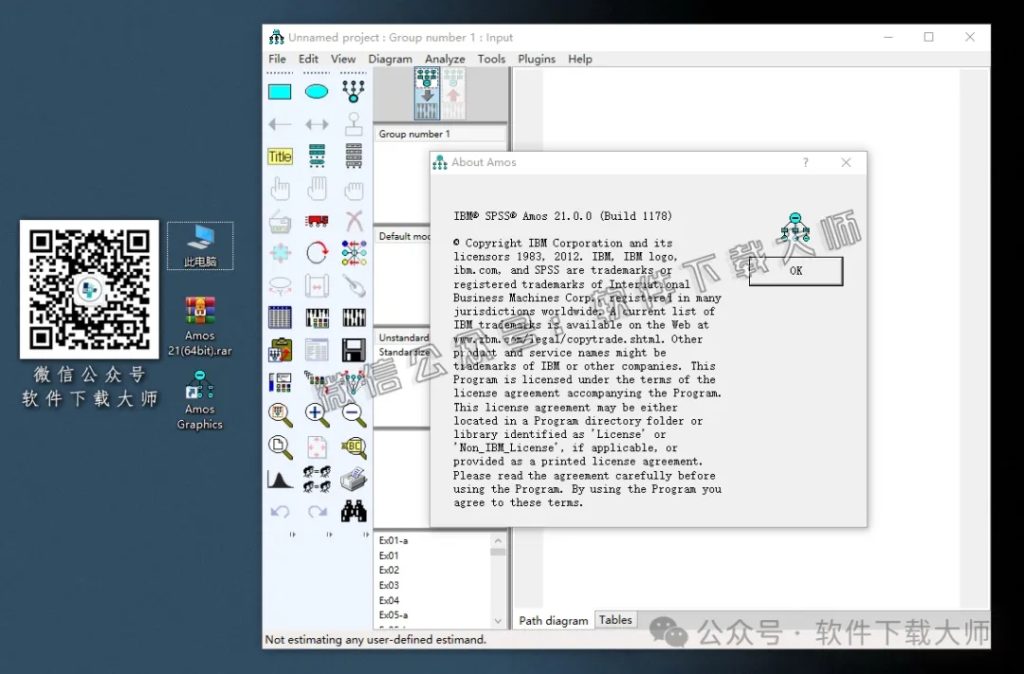Select Standardized estimates
This screenshot has width=1024, height=674.
pyautogui.click(x=403, y=350)
